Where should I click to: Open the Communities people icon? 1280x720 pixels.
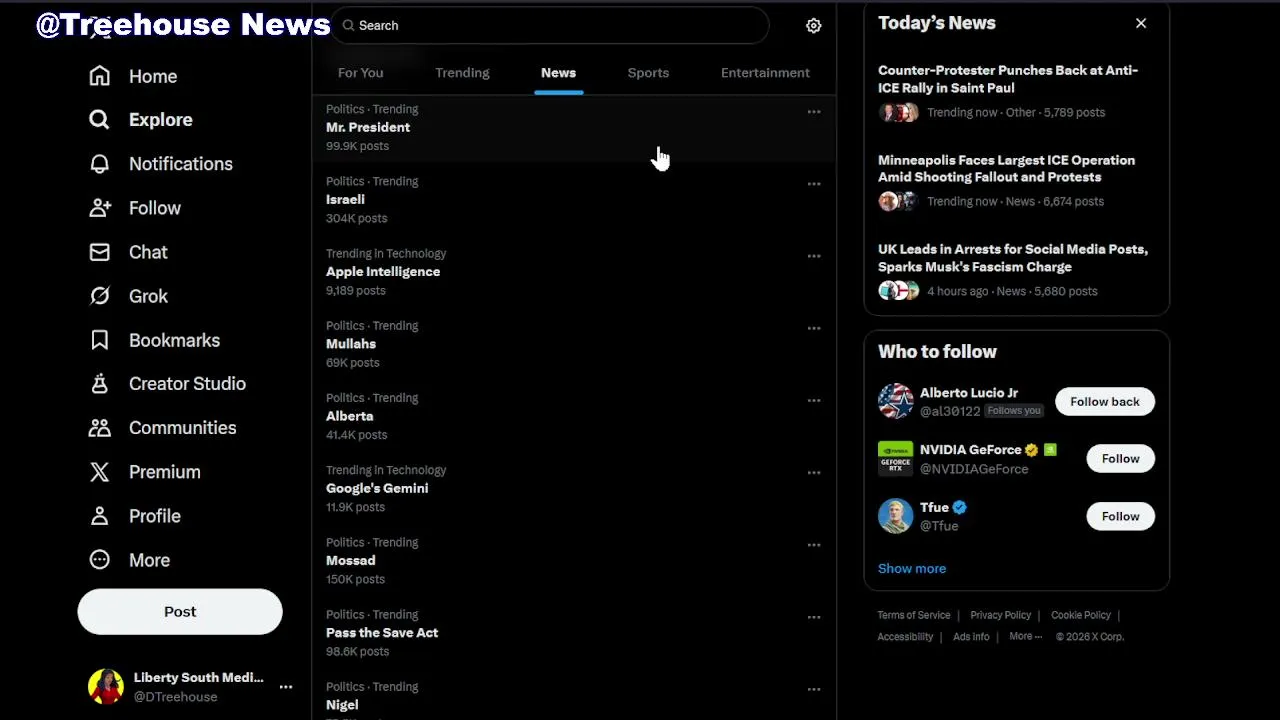point(99,428)
